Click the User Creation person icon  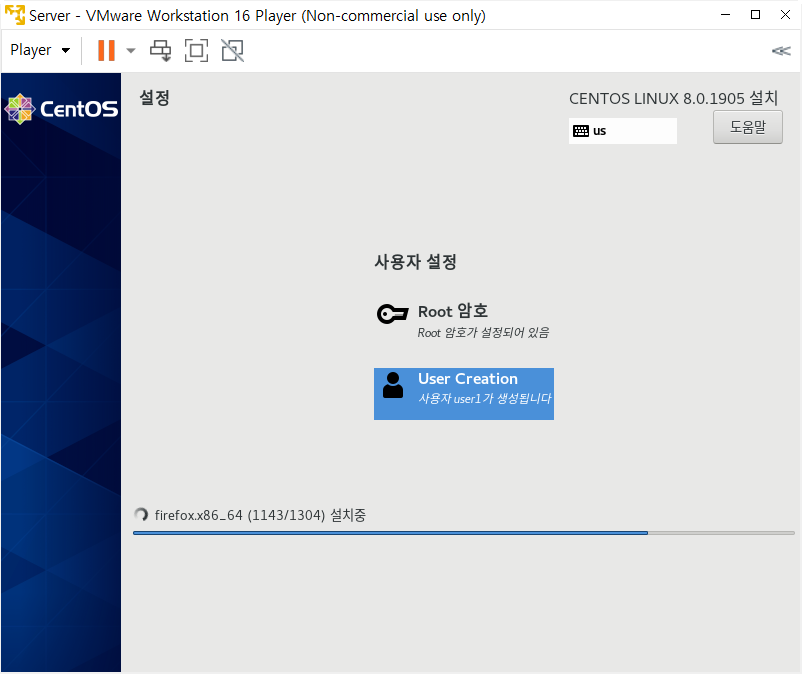click(393, 385)
